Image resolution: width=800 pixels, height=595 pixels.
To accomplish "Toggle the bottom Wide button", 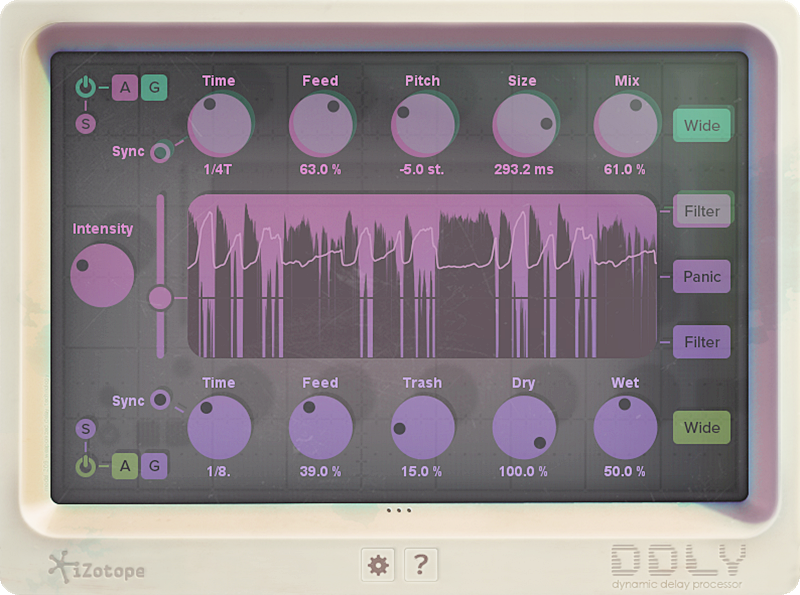I will coord(702,427).
